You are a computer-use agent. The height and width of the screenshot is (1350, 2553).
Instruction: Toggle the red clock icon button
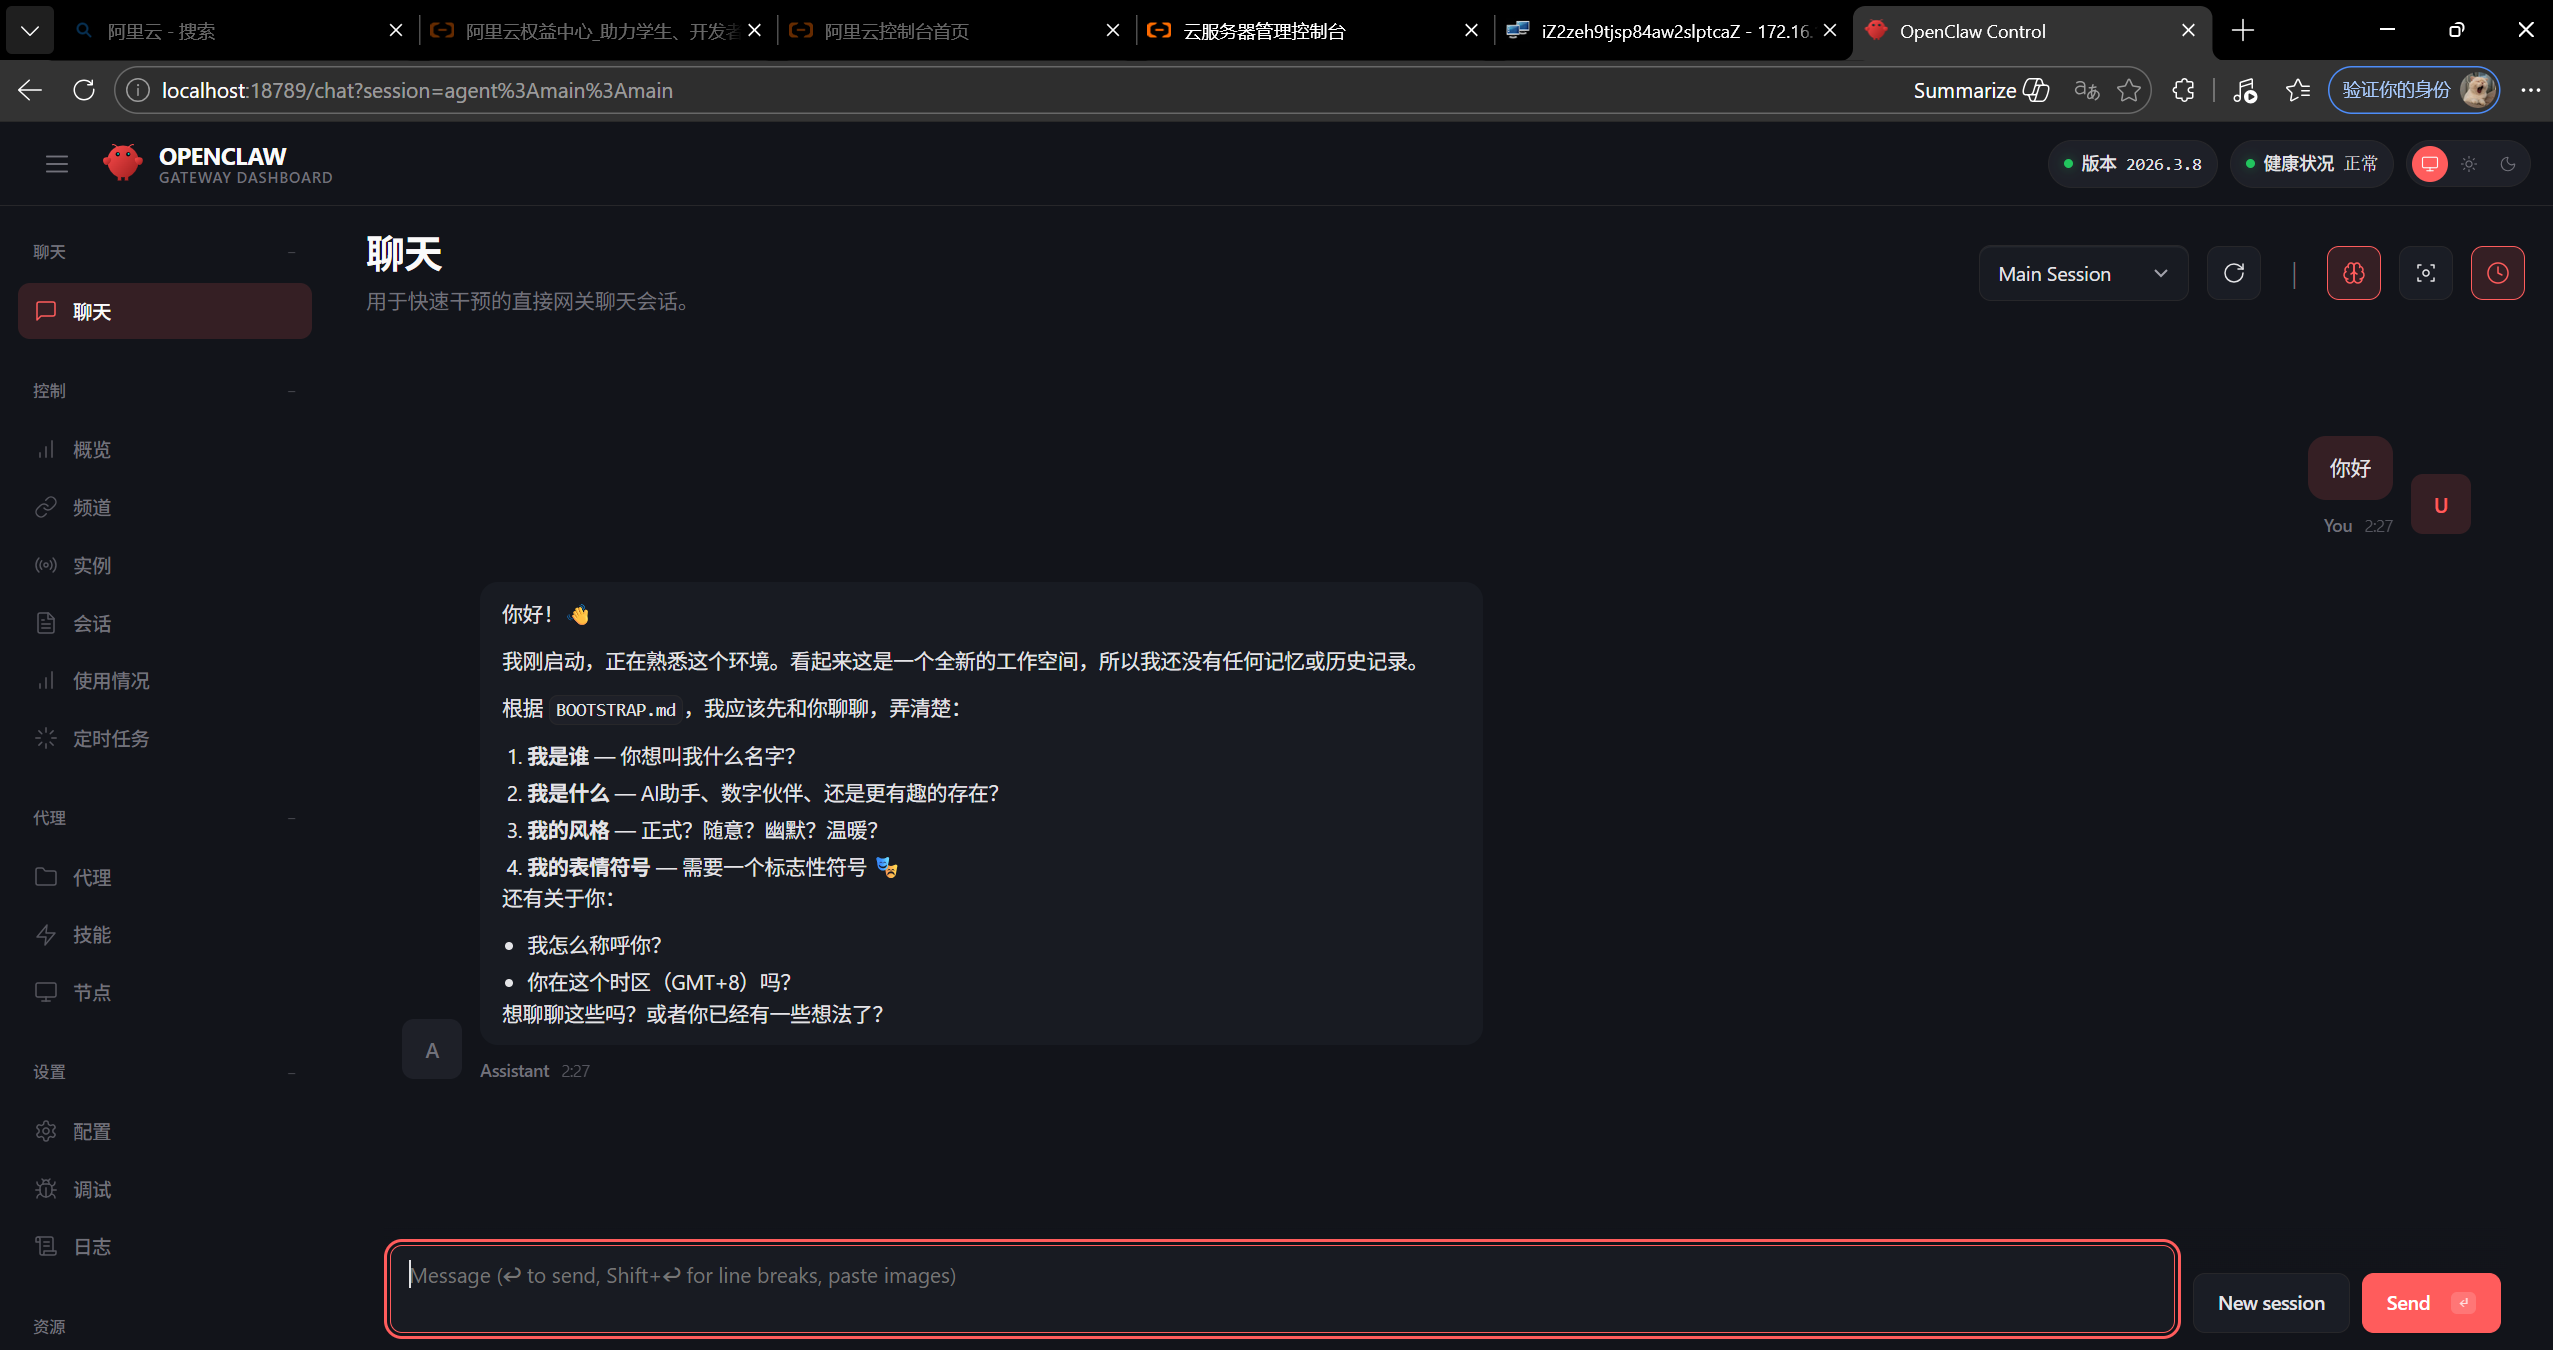[2497, 273]
